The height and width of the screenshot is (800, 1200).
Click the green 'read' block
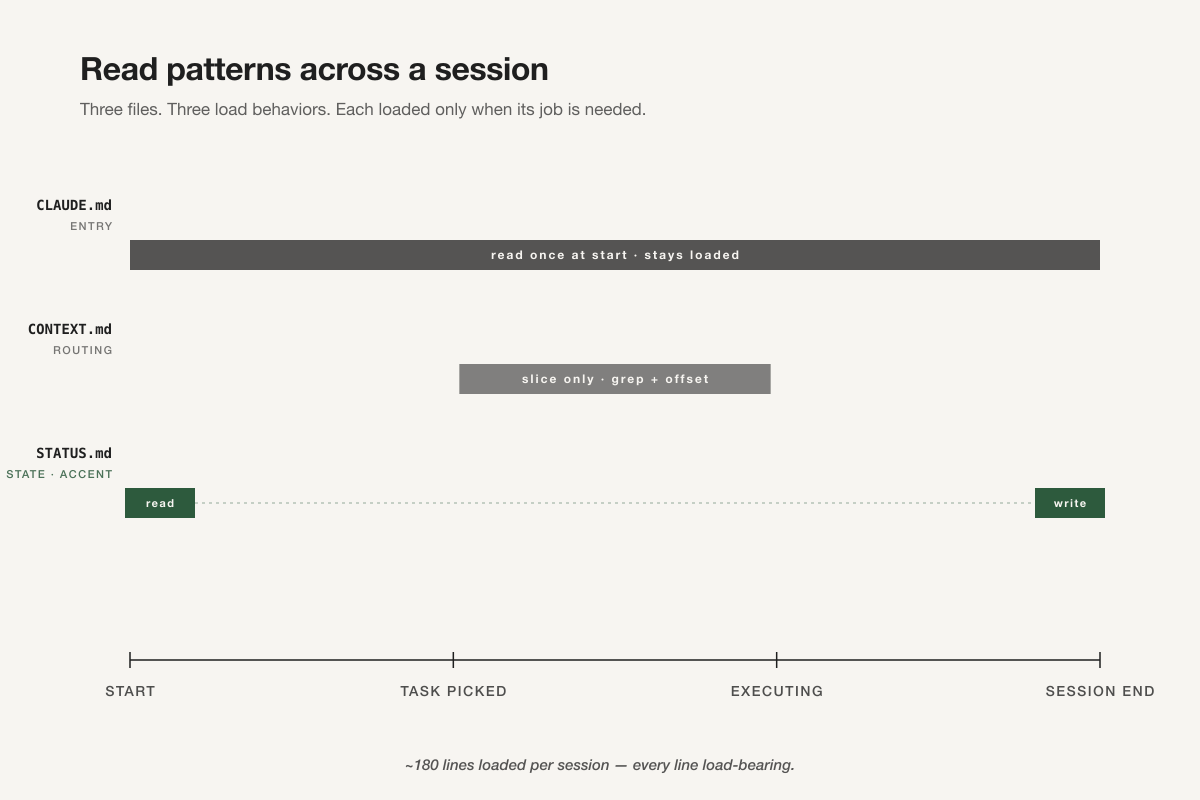tap(160, 503)
